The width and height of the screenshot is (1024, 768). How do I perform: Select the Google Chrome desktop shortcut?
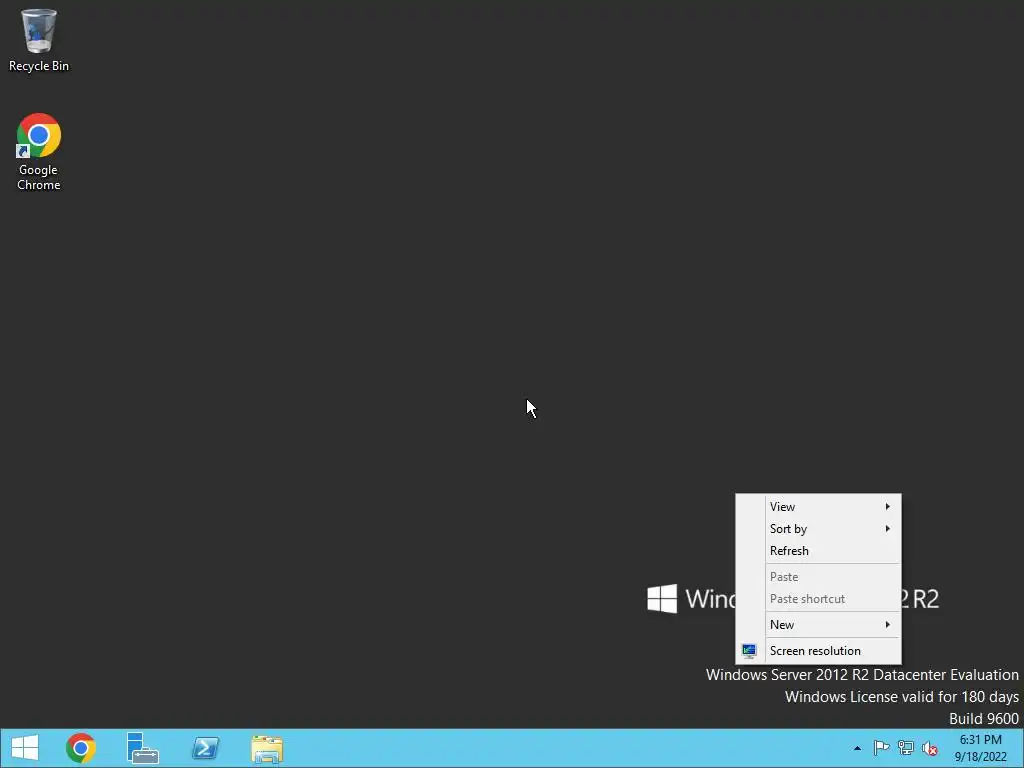39,152
